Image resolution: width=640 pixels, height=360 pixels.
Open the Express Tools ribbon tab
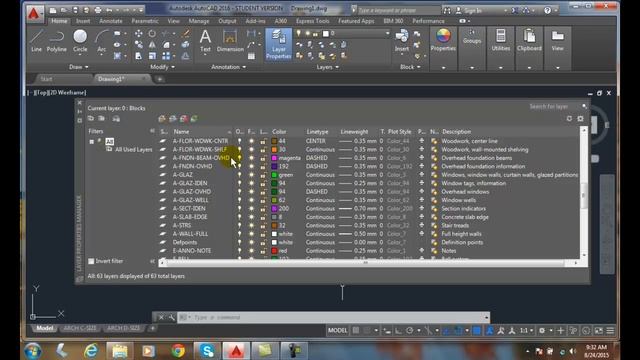click(x=312, y=21)
